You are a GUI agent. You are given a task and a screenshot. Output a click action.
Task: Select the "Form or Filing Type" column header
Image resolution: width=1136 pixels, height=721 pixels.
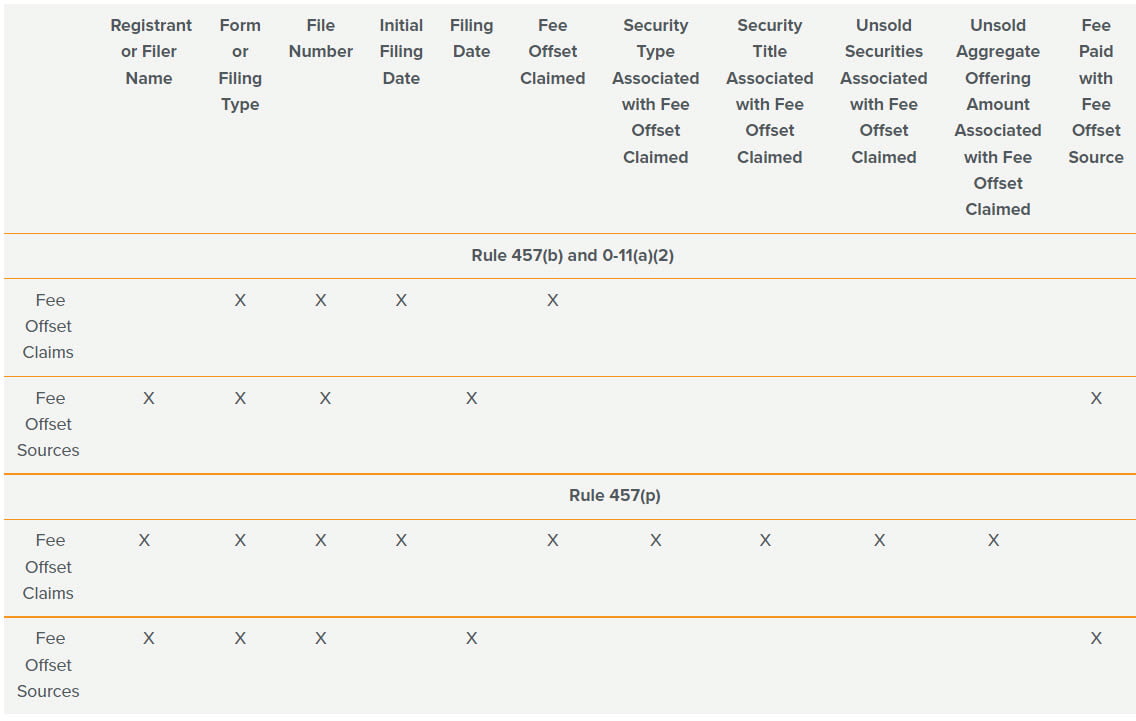(x=240, y=65)
